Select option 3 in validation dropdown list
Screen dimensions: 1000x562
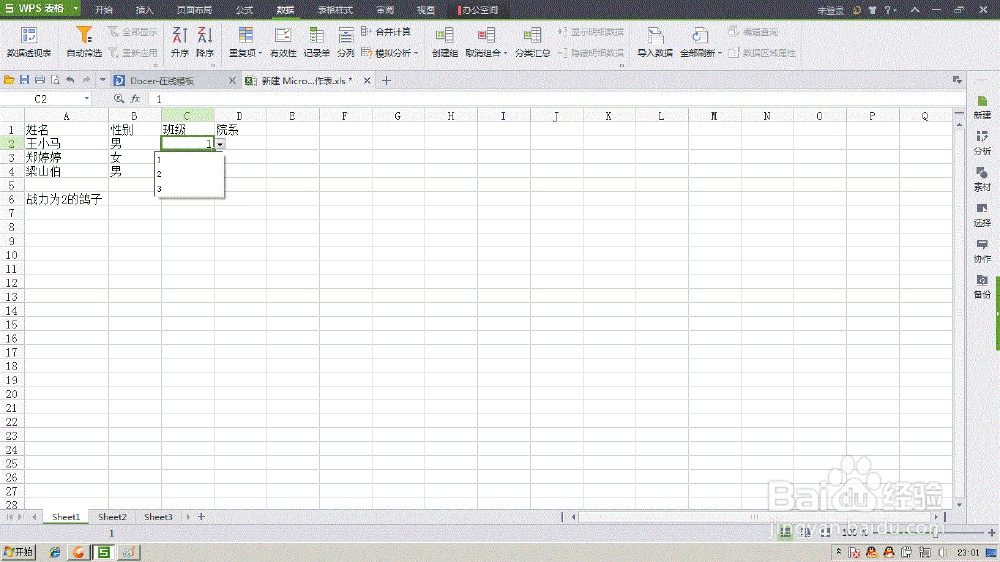pyautogui.click(x=189, y=189)
